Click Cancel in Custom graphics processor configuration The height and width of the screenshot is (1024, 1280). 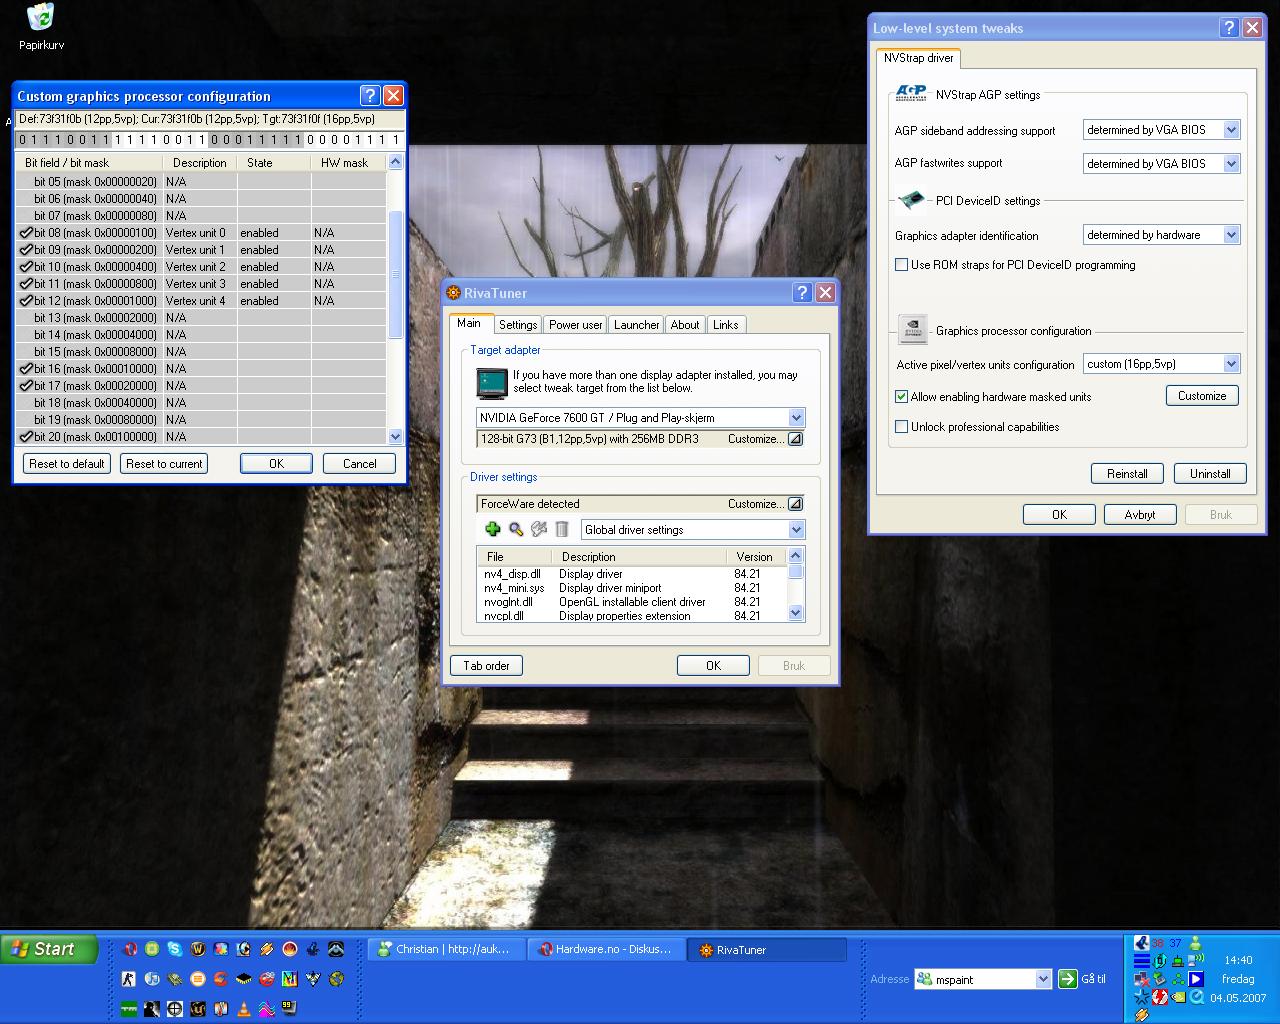(360, 464)
